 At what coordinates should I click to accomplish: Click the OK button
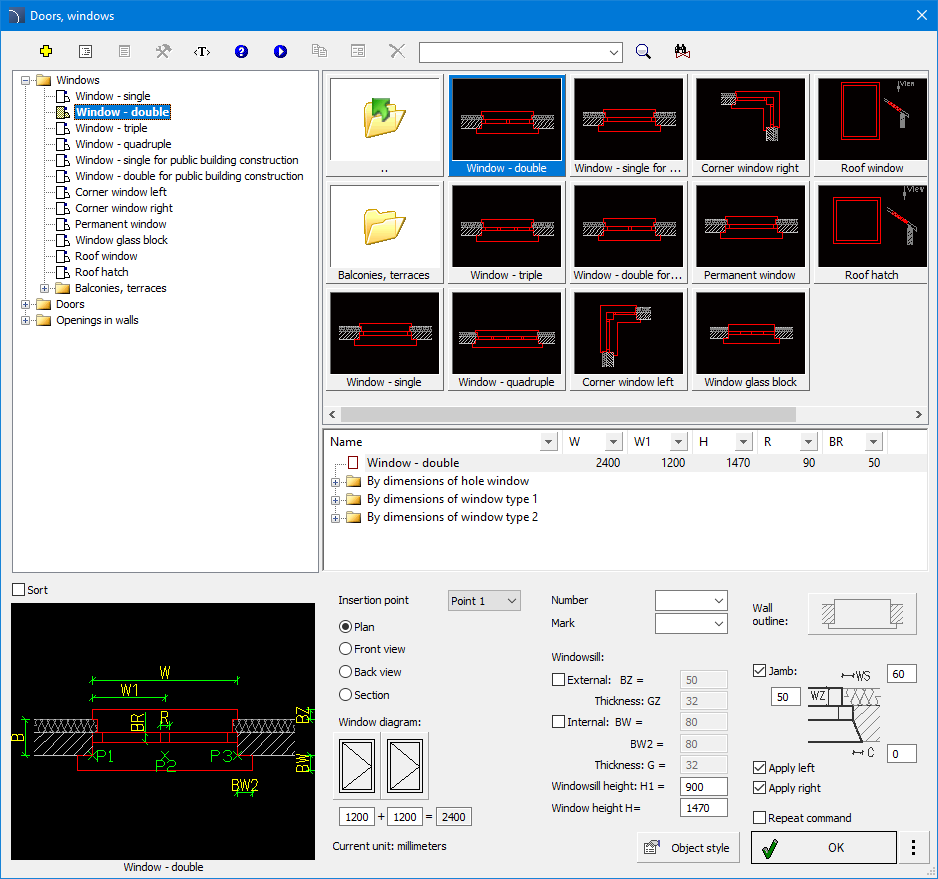(x=823, y=847)
